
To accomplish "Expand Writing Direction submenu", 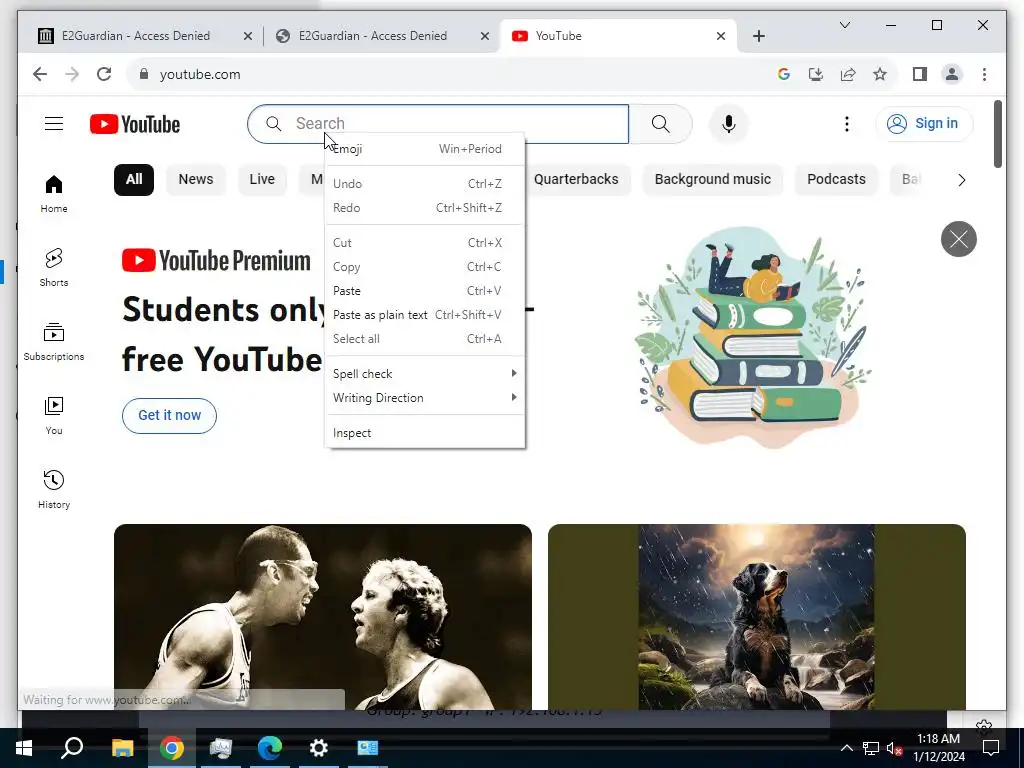I will tap(424, 398).
